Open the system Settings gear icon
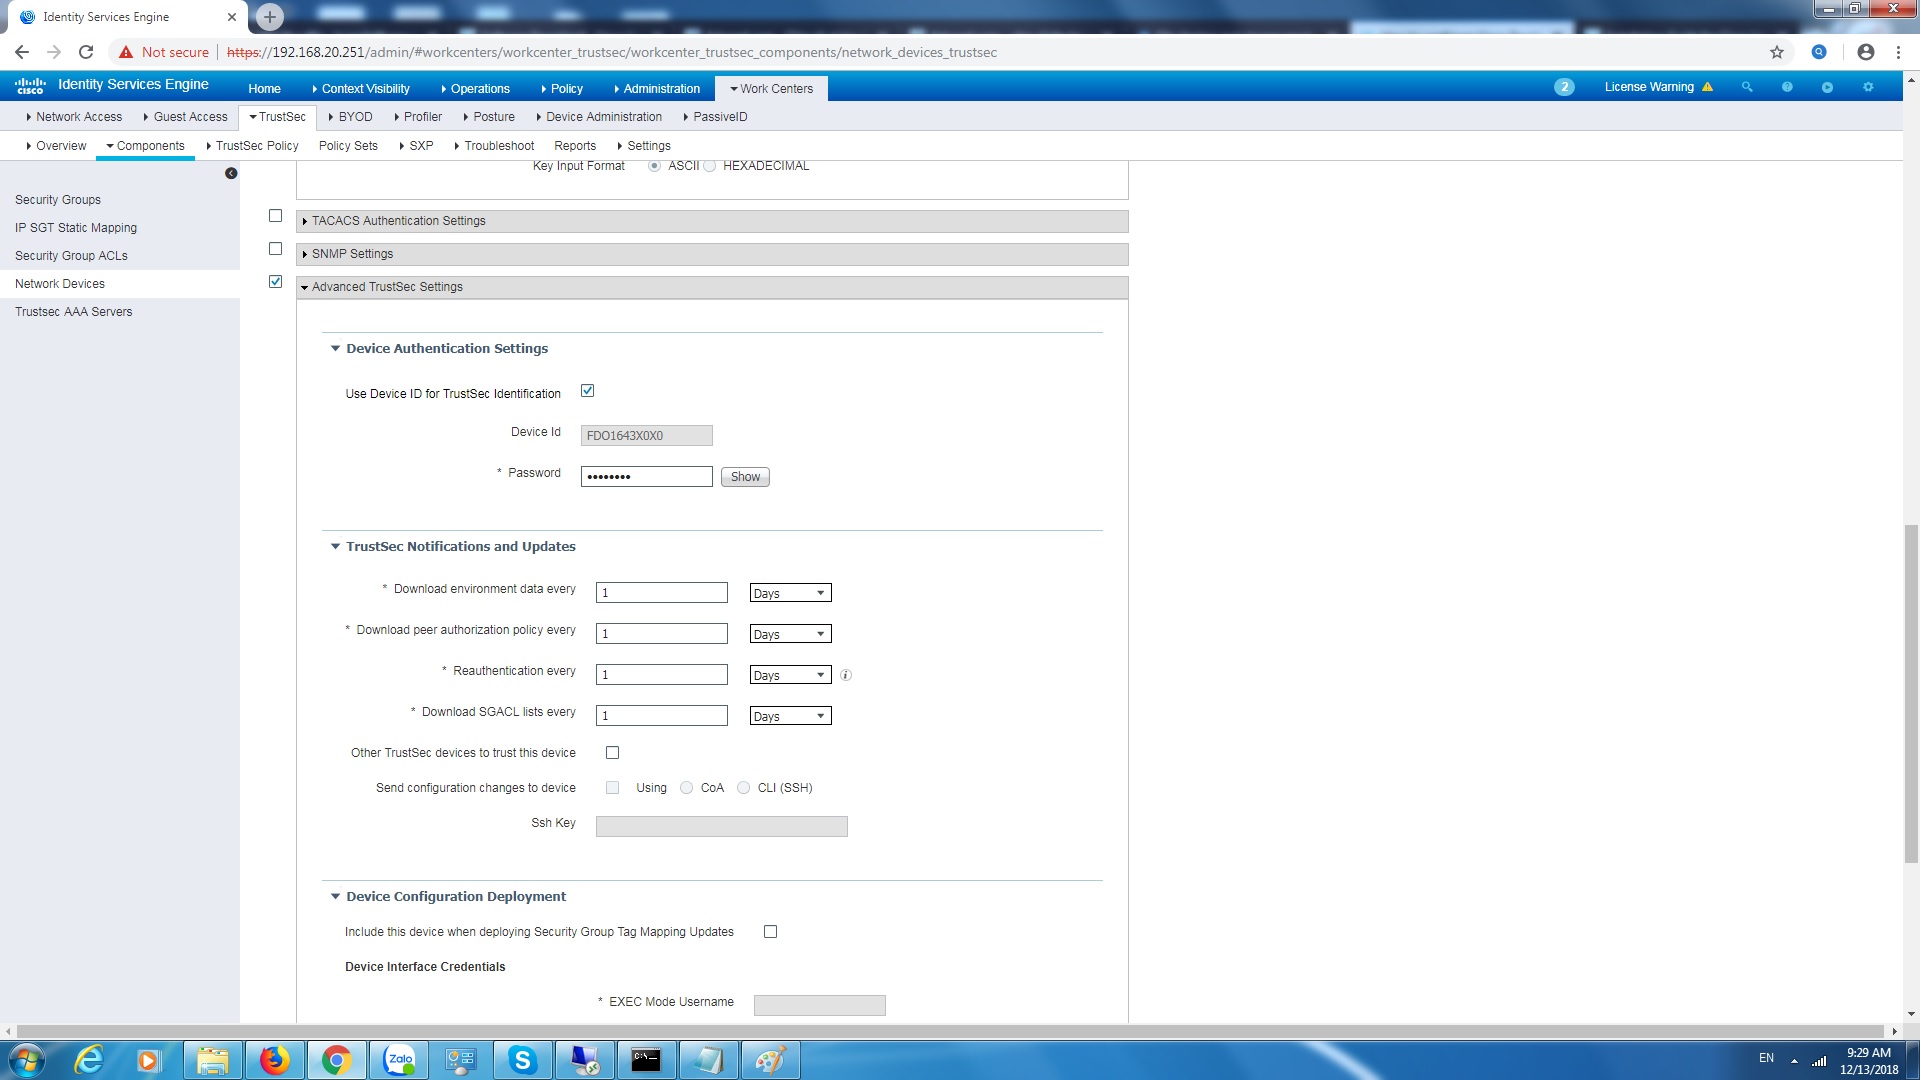1920x1080 pixels. tap(1868, 87)
